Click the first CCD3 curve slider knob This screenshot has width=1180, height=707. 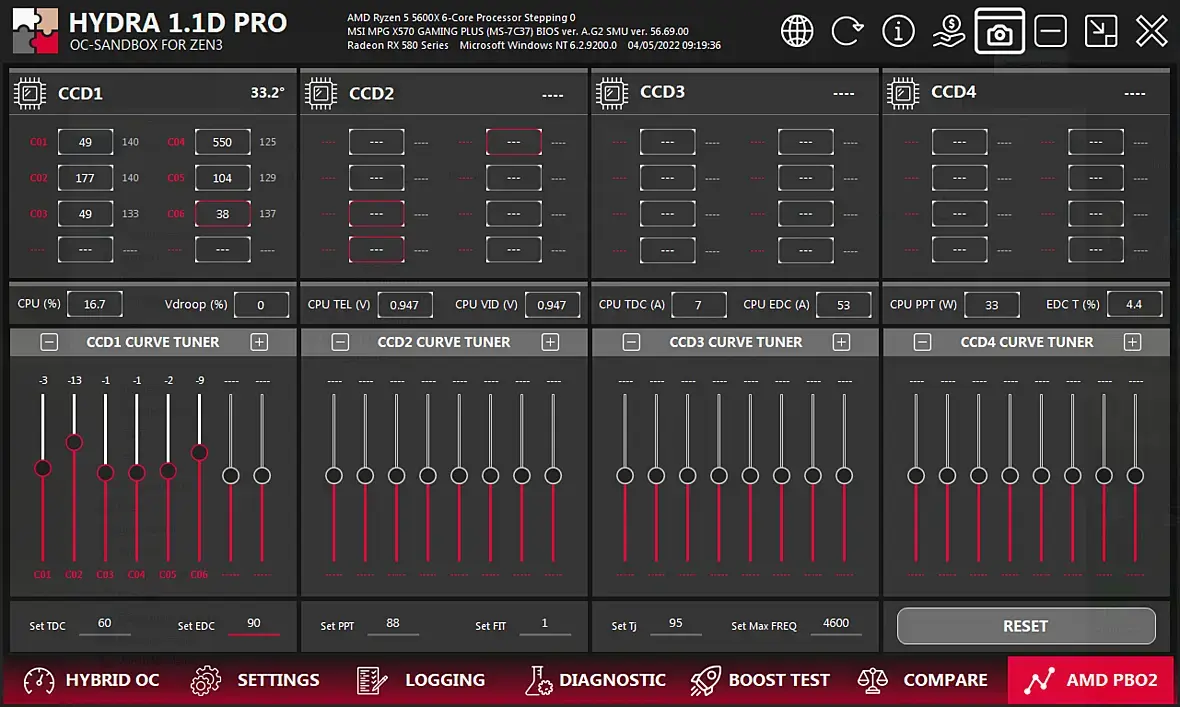(625, 476)
